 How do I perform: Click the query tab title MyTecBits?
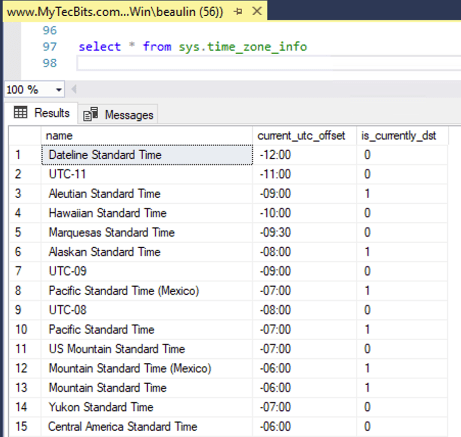tap(115, 12)
